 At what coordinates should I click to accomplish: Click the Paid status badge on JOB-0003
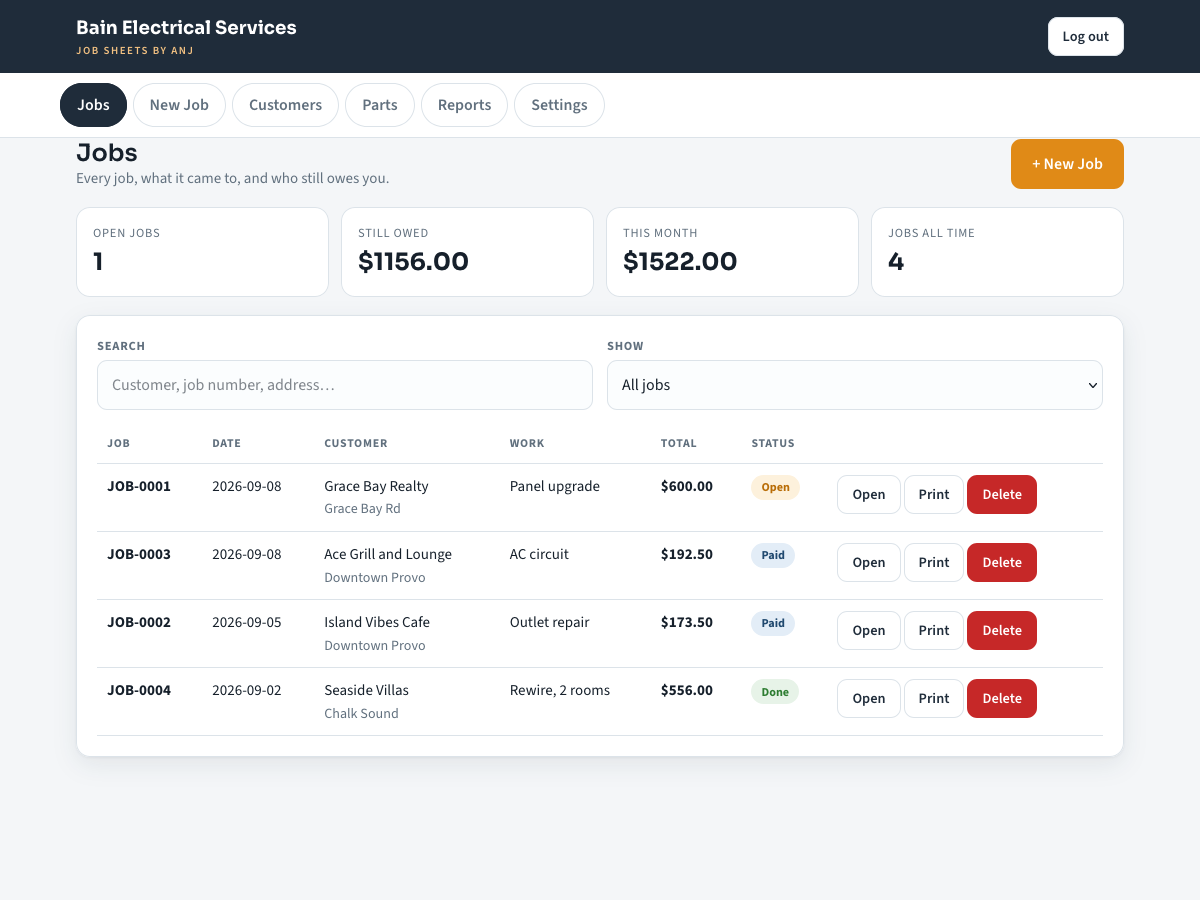773,555
